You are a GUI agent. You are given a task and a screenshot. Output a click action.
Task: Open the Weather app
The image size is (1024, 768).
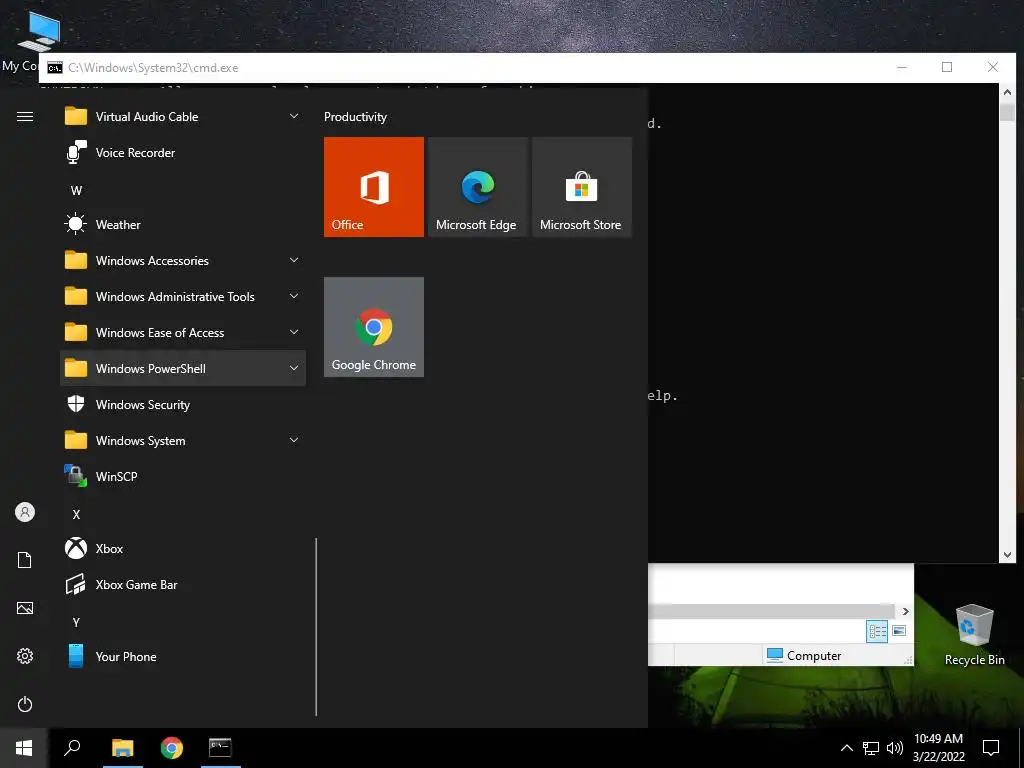182,225
